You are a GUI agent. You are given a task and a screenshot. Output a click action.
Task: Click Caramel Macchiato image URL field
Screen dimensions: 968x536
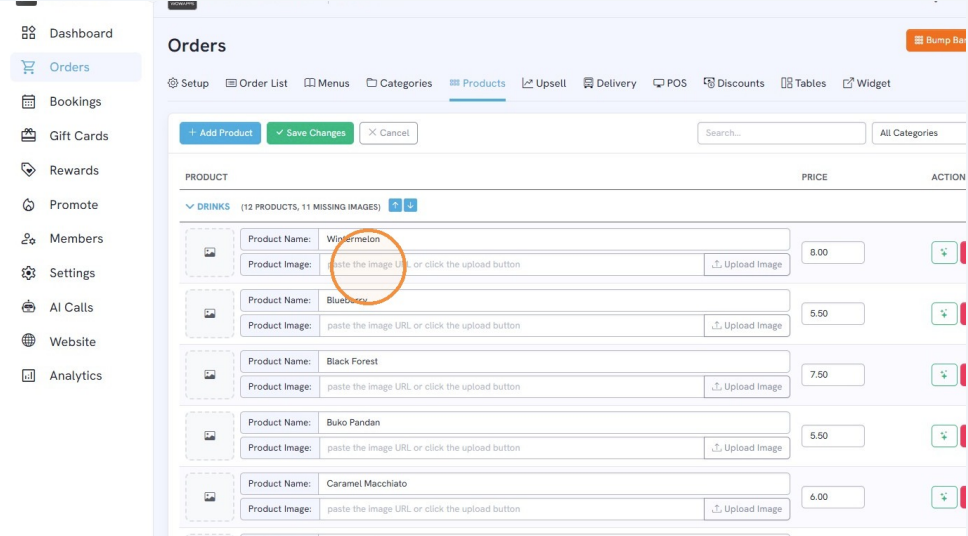pos(511,509)
